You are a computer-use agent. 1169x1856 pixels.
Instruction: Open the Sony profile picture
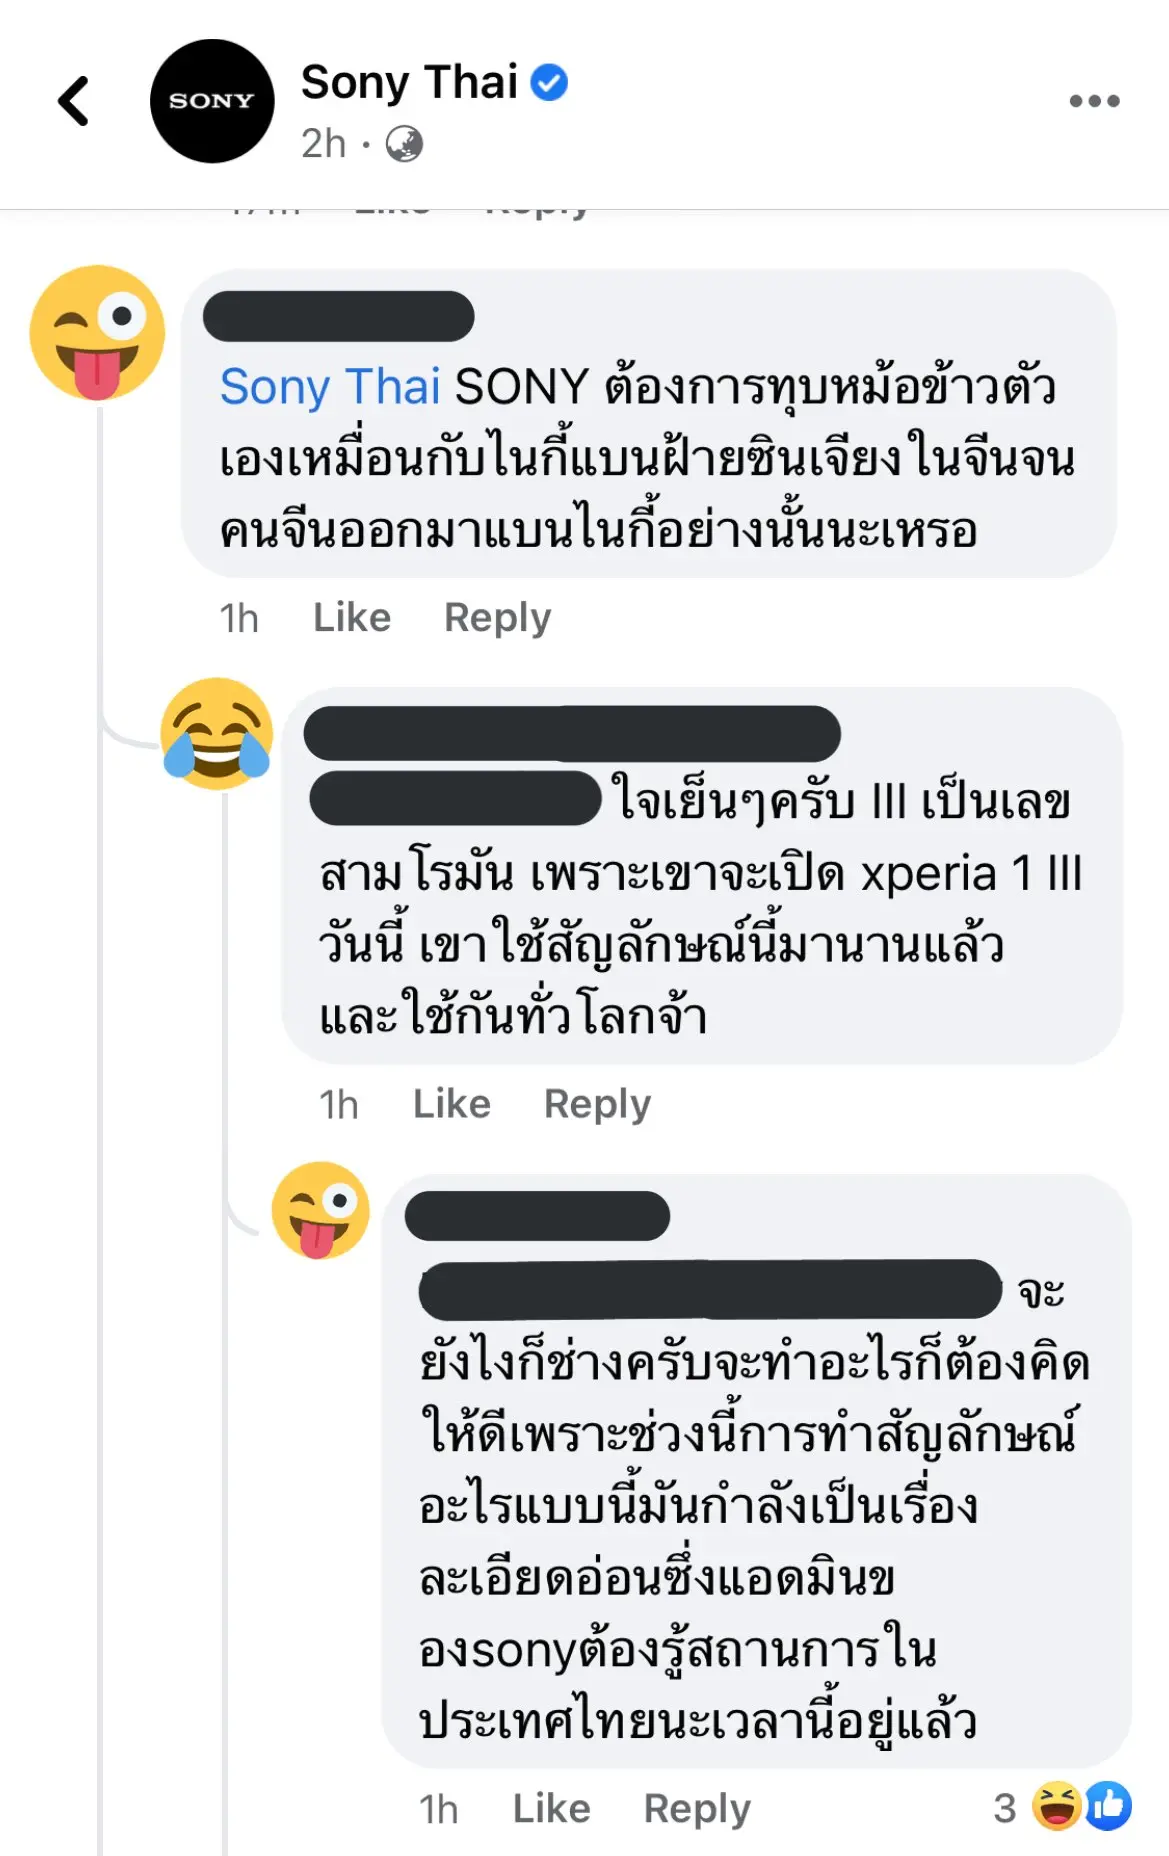pyautogui.click(x=211, y=101)
